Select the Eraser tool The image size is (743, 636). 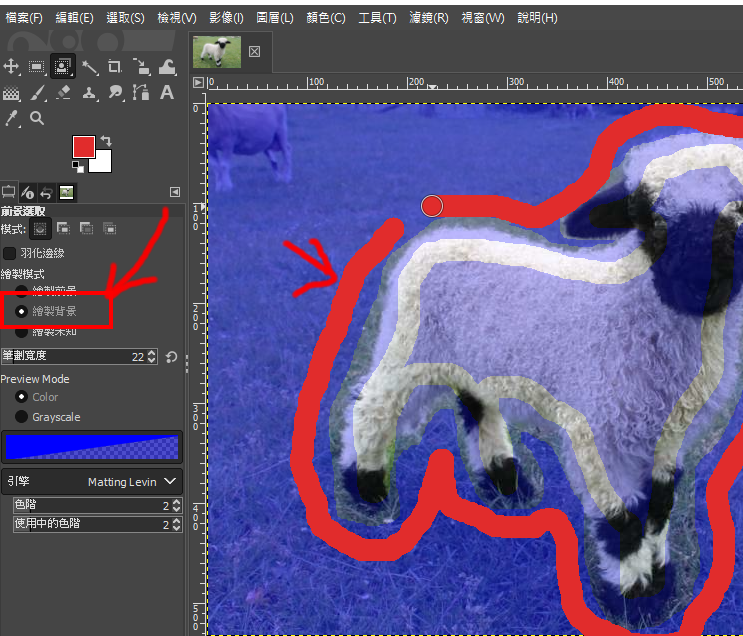(63, 92)
